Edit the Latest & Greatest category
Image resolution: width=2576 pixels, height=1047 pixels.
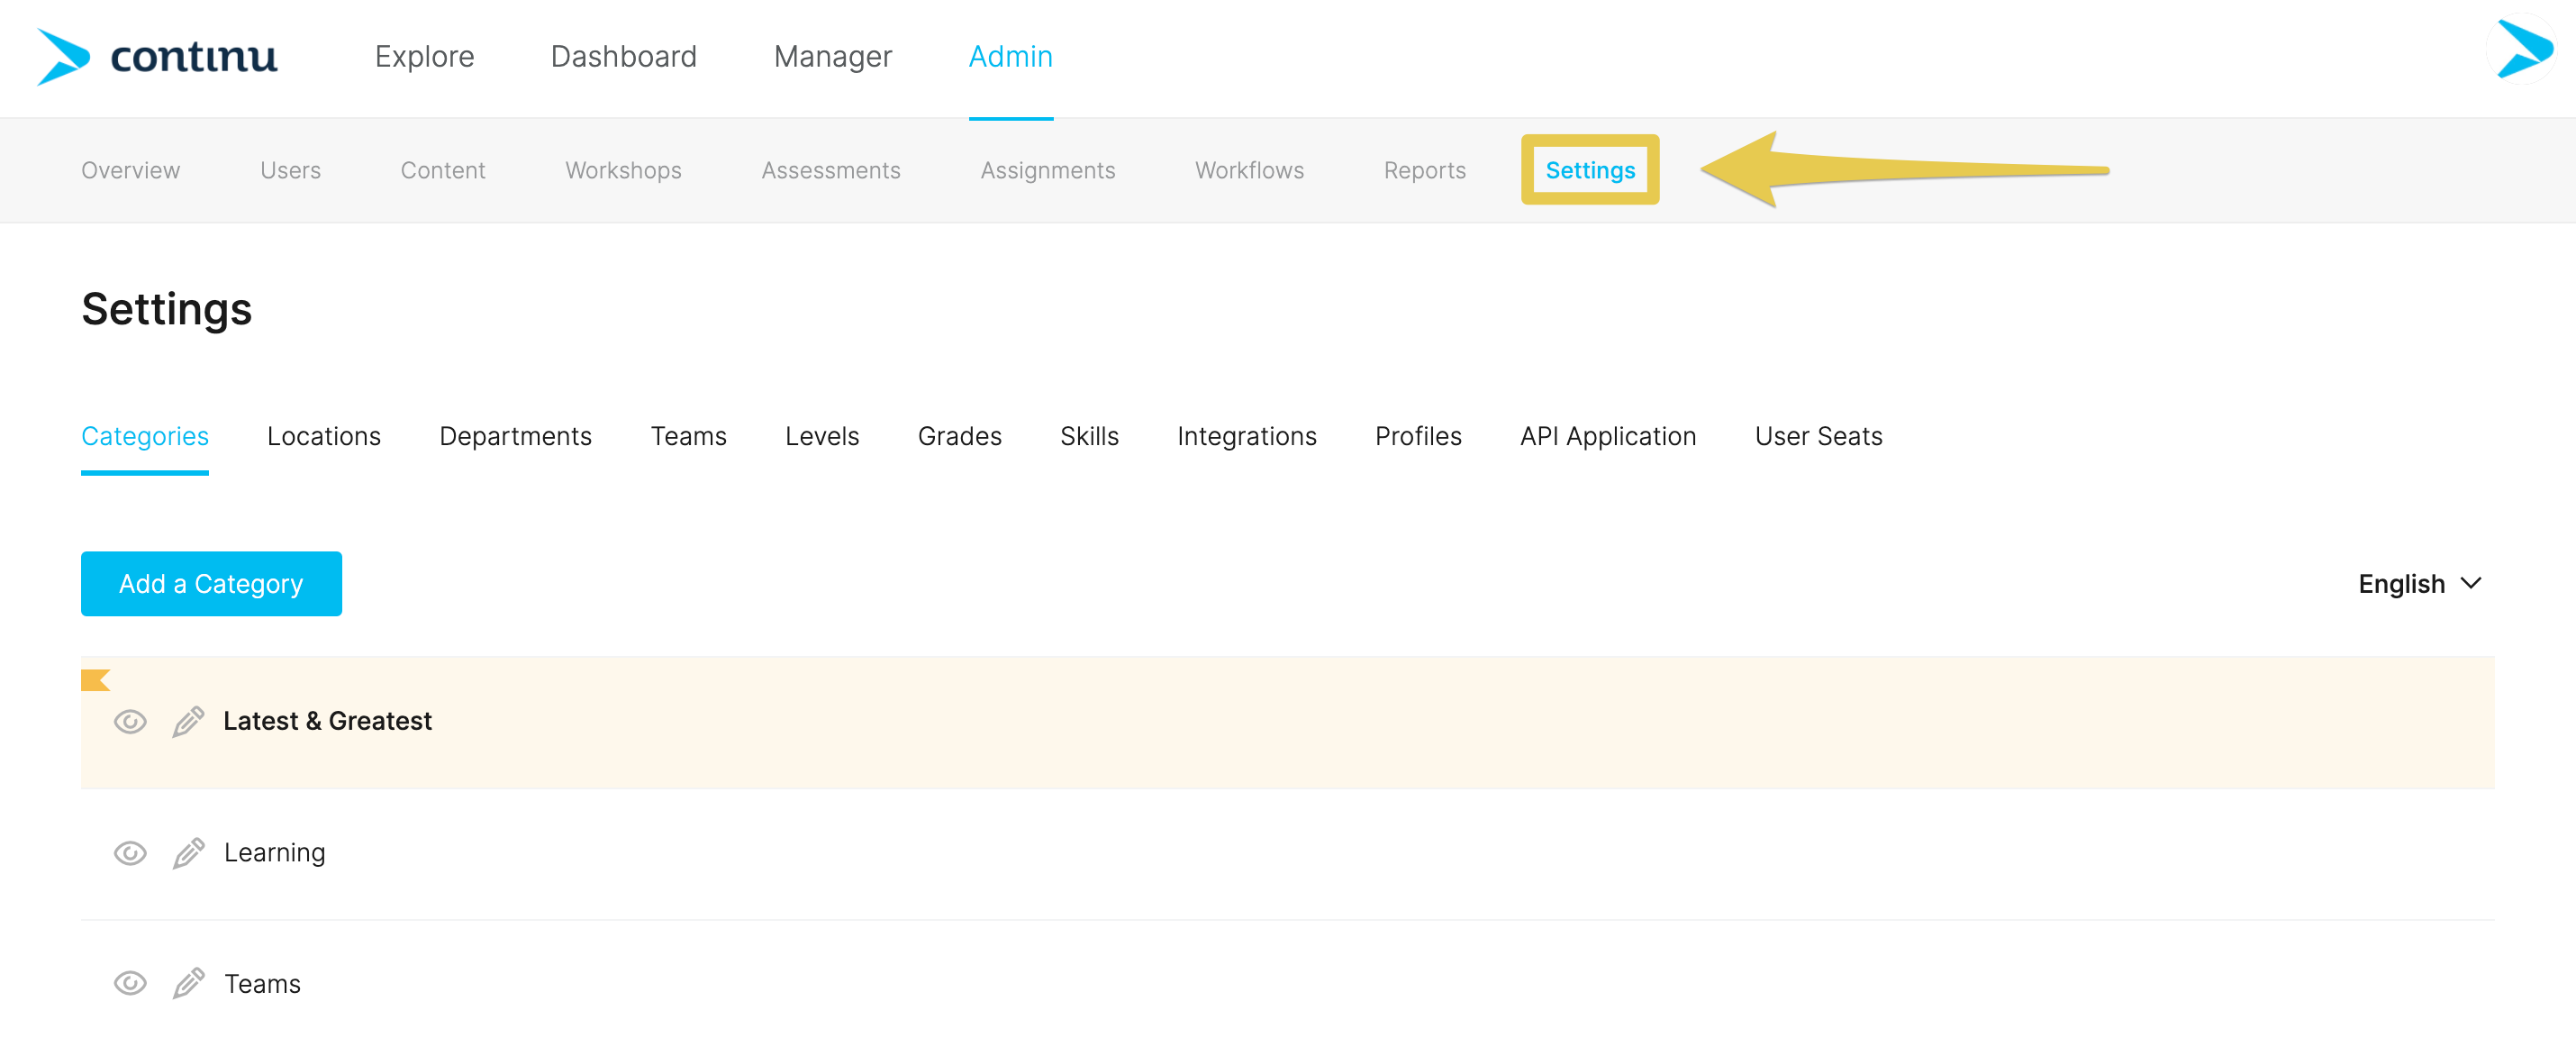pyautogui.click(x=188, y=721)
